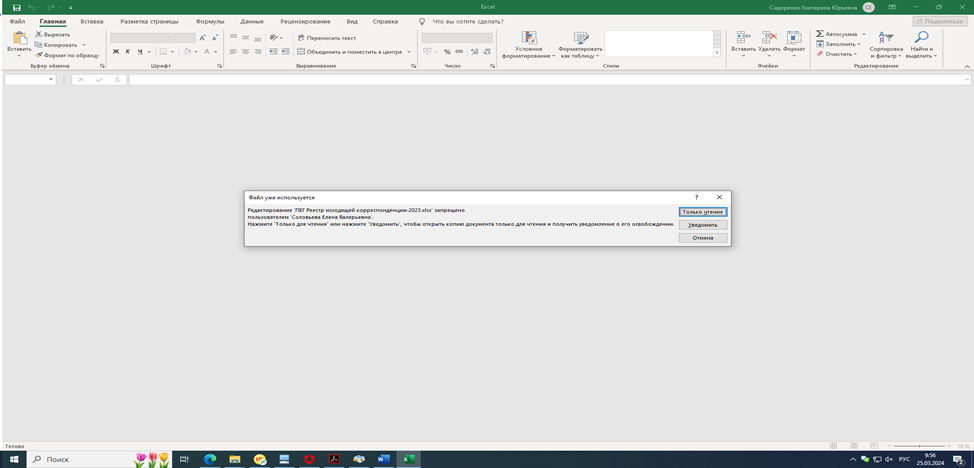Screen dimensions: 974x468
Task: Click the Undo arrow in title bar
Action: [31, 7]
